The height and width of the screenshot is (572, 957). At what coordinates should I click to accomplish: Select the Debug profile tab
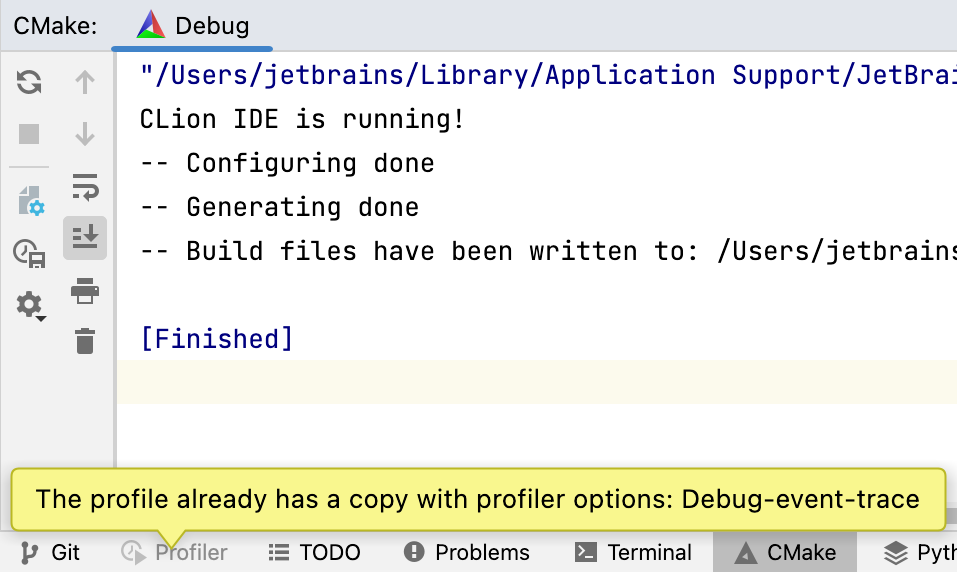[194, 25]
